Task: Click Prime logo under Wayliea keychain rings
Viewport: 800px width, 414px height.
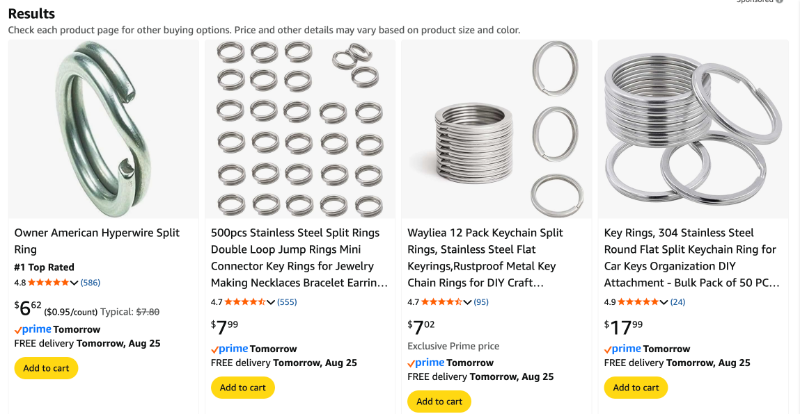Action: [426, 362]
